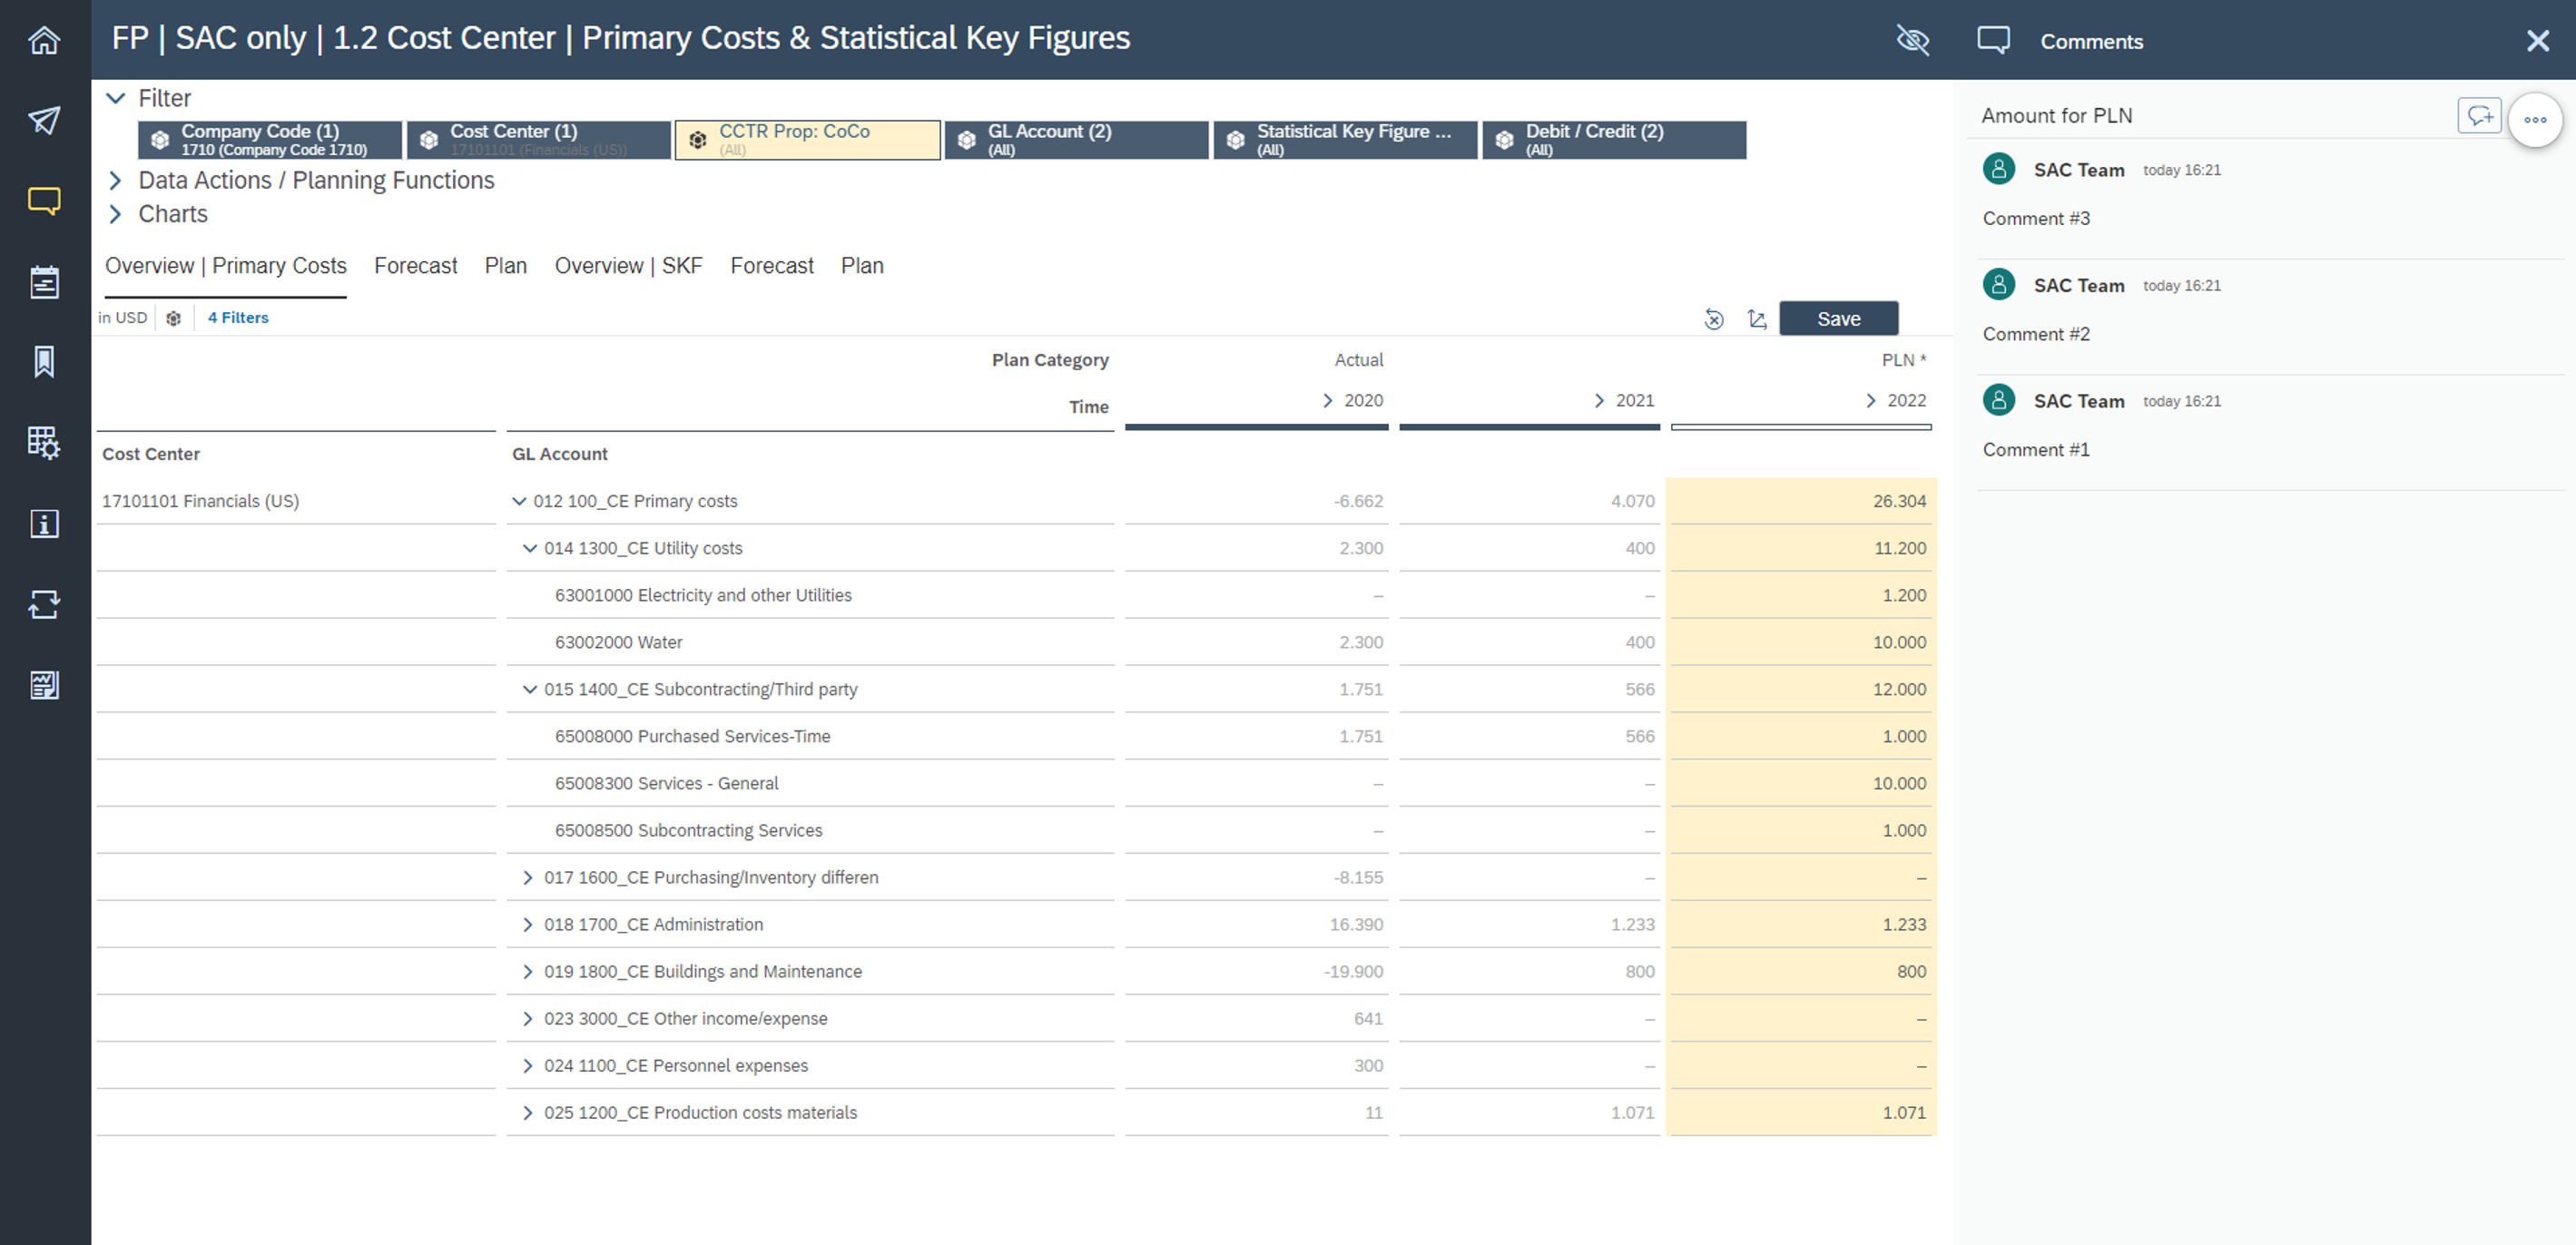Expand the 018 1700_CE Administration row
Viewport: 2576px width, 1245px height.
click(x=528, y=924)
